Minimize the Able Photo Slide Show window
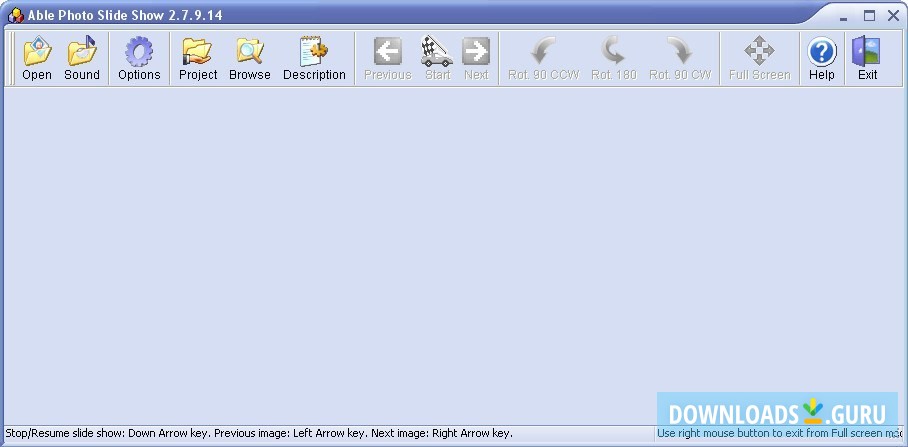 pyautogui.click(x=843, y=17)
